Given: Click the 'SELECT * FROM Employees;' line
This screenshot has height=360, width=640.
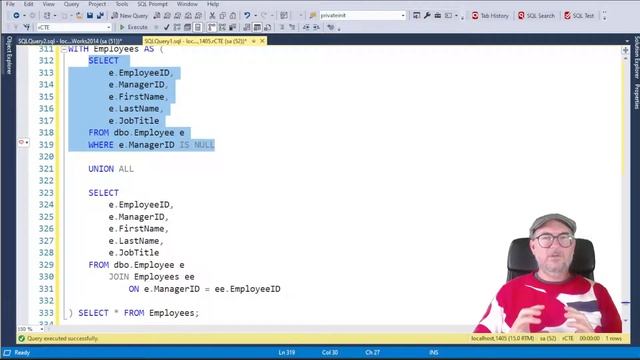Looking at the screenshot, I should click(x=138, y=313).
